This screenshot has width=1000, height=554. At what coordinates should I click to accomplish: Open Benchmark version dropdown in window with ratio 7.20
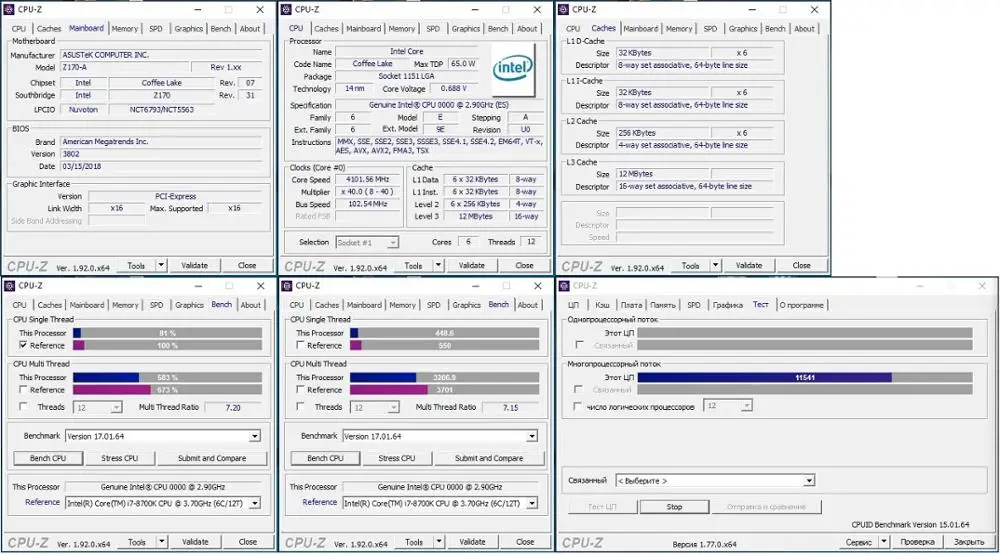[x=254, y=436]
